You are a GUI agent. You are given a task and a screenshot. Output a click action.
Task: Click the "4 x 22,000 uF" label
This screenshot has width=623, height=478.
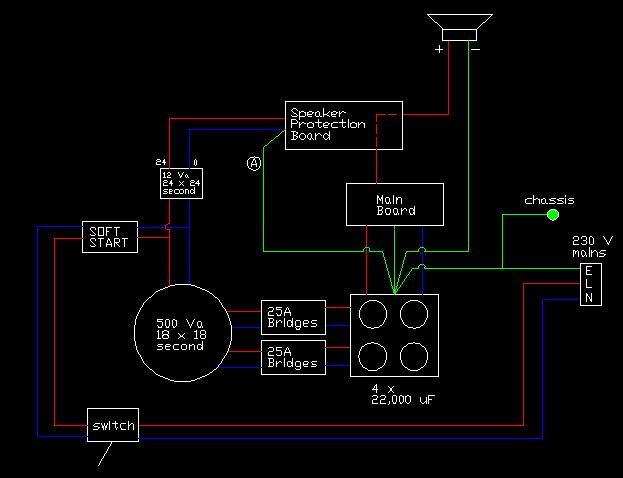[x=403, y=394]
